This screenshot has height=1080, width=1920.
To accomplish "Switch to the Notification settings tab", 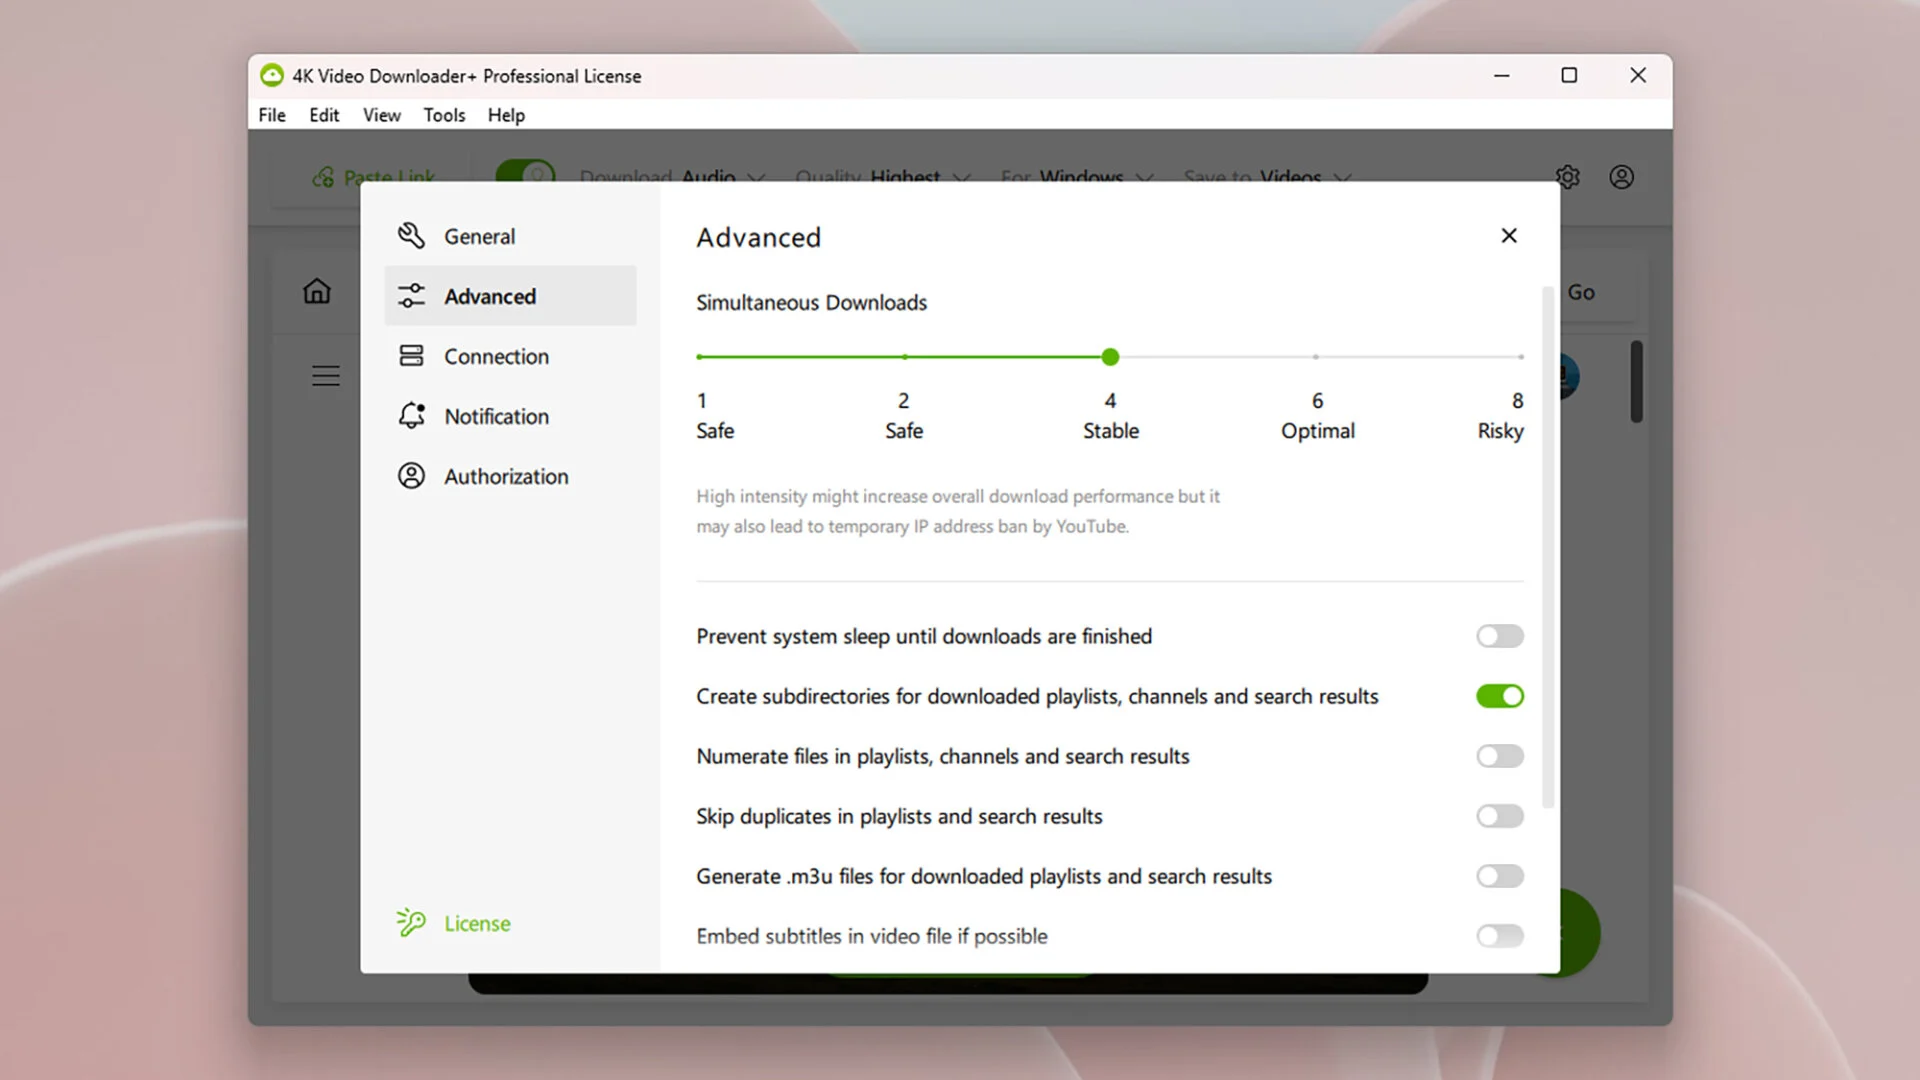I will 510,416.
